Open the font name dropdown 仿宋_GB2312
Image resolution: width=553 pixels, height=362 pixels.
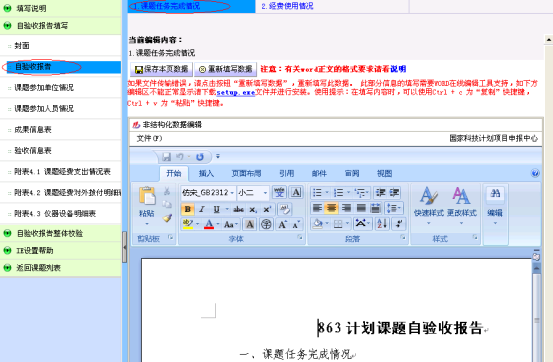tap(232, 193)
